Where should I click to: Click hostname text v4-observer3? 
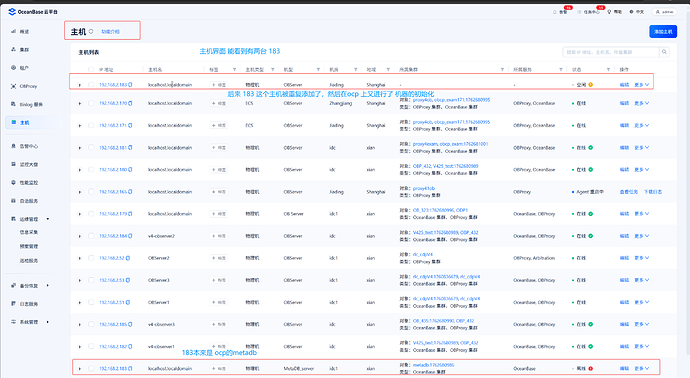pos(161,324)
